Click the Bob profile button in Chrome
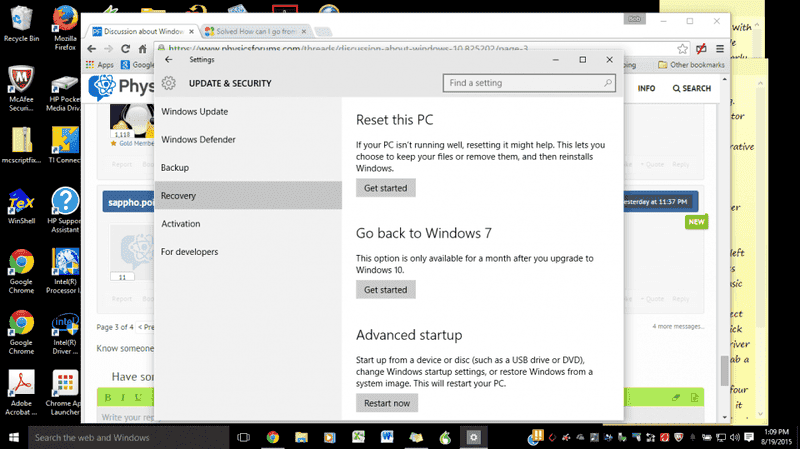 pos(634,19)
